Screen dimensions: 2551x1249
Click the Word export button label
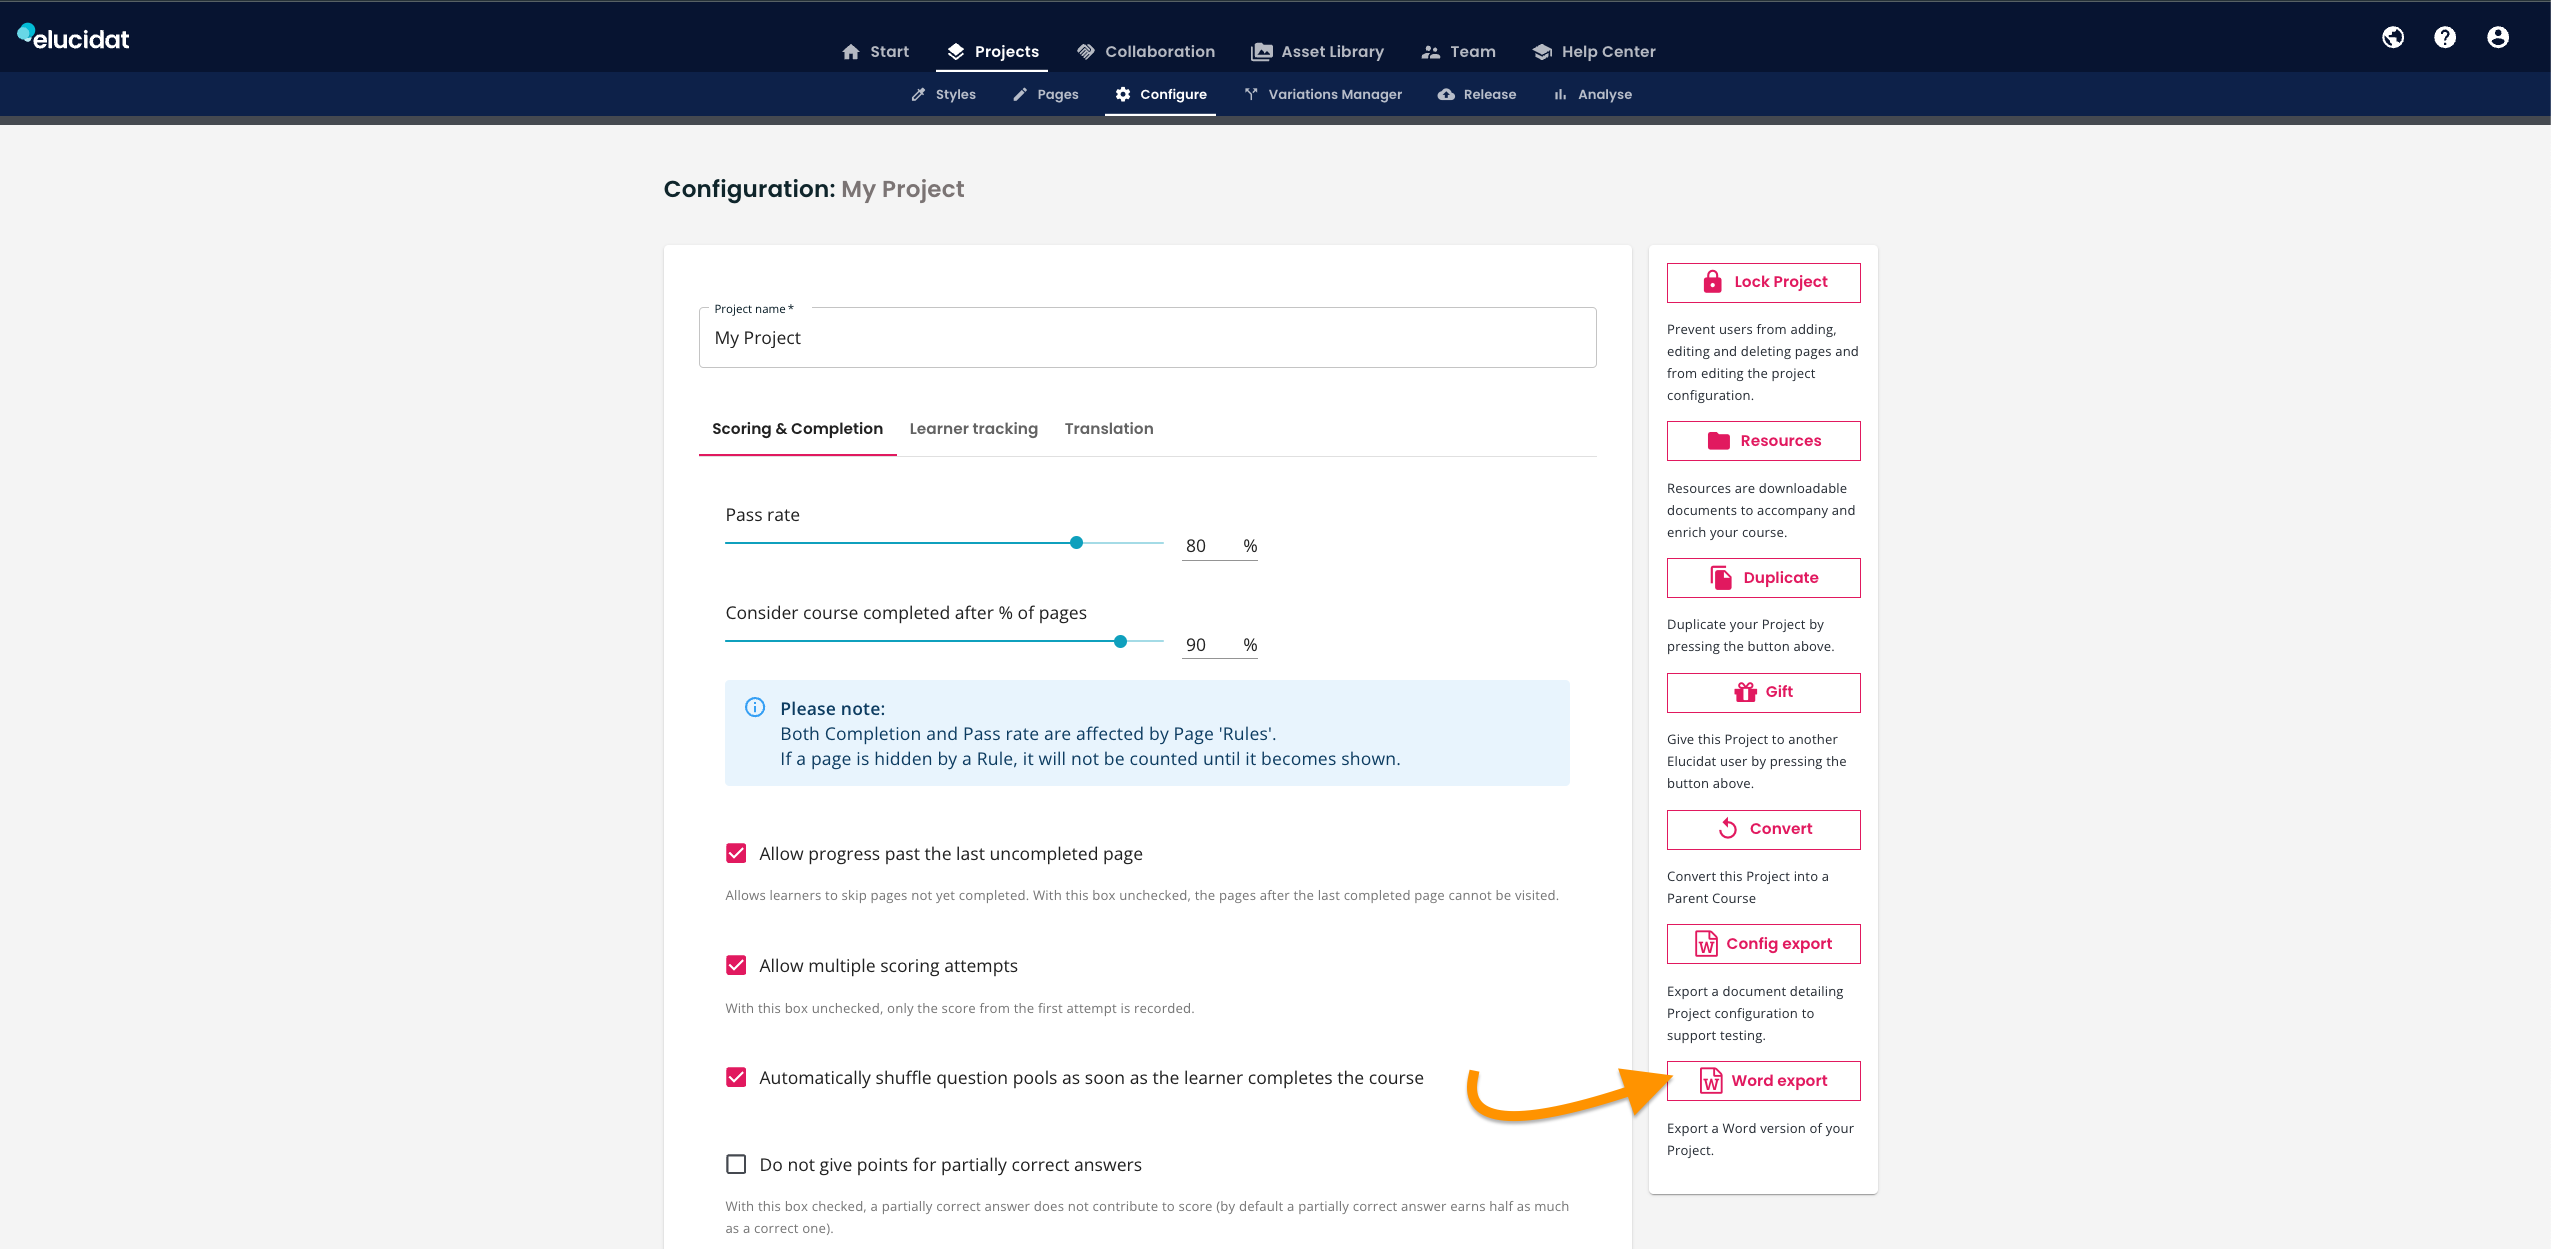[1779, 1081]
